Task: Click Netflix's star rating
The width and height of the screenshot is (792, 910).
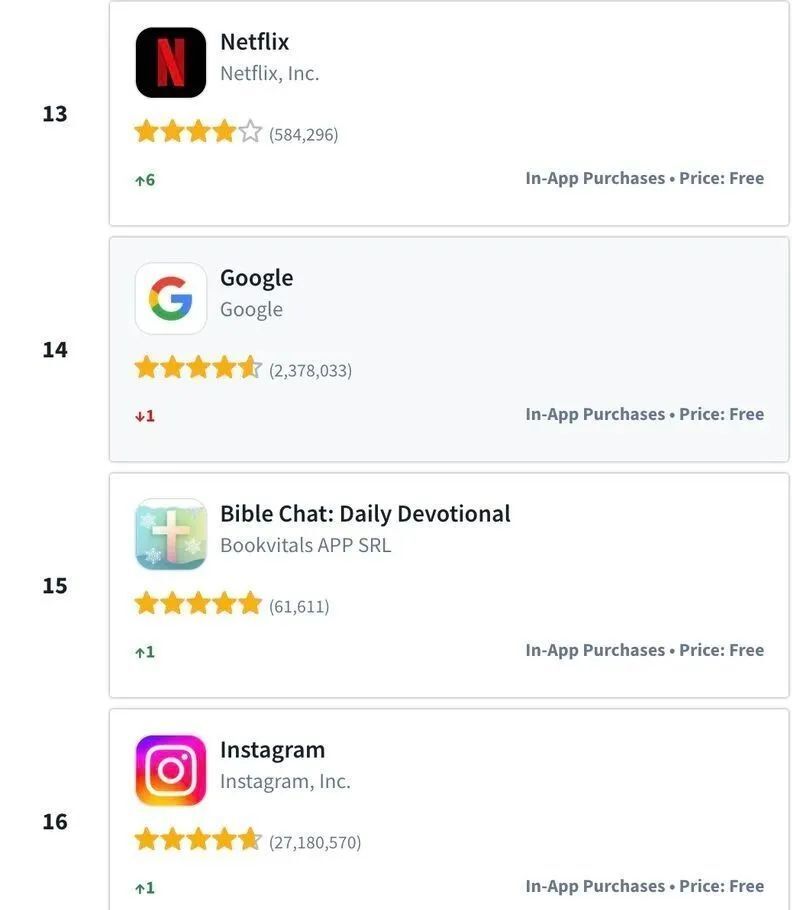Action: [x=198, y=132]
